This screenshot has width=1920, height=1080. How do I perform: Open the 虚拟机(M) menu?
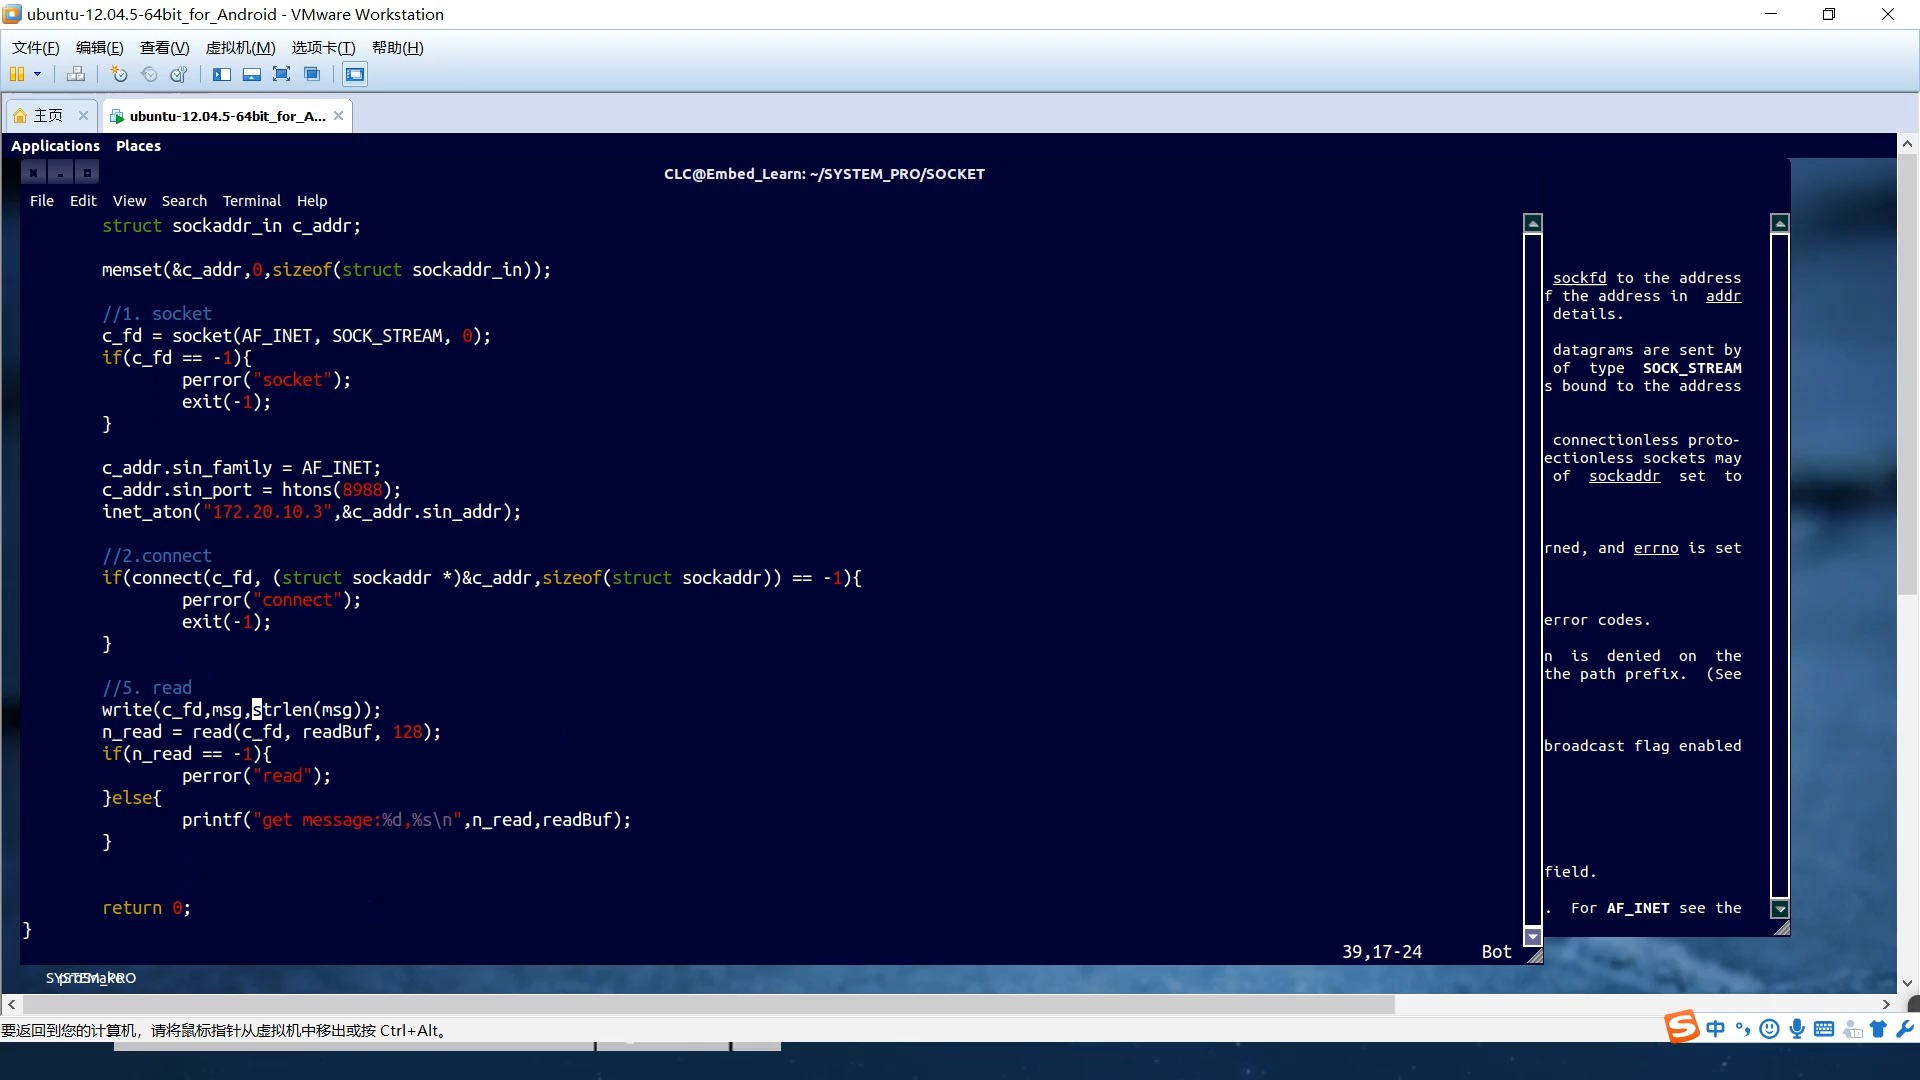(x=240, y=47)
